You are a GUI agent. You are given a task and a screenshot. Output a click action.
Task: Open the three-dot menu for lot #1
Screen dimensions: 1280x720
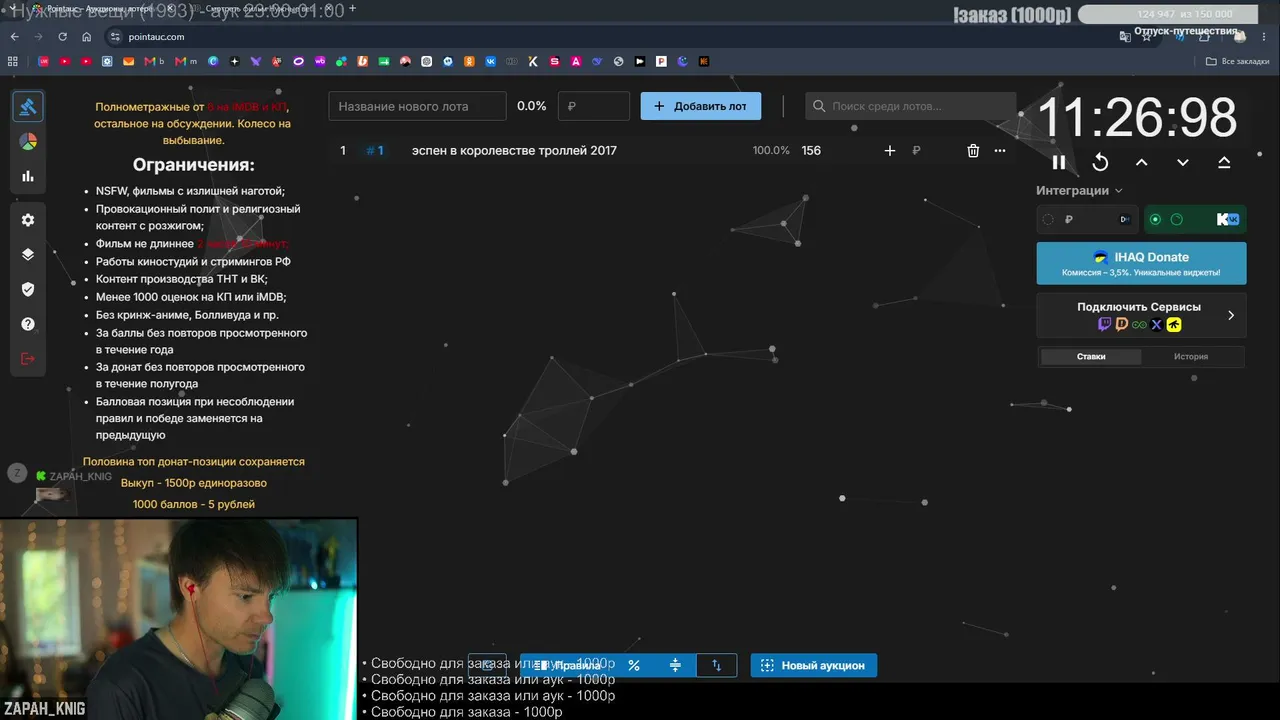point(1000,151)
